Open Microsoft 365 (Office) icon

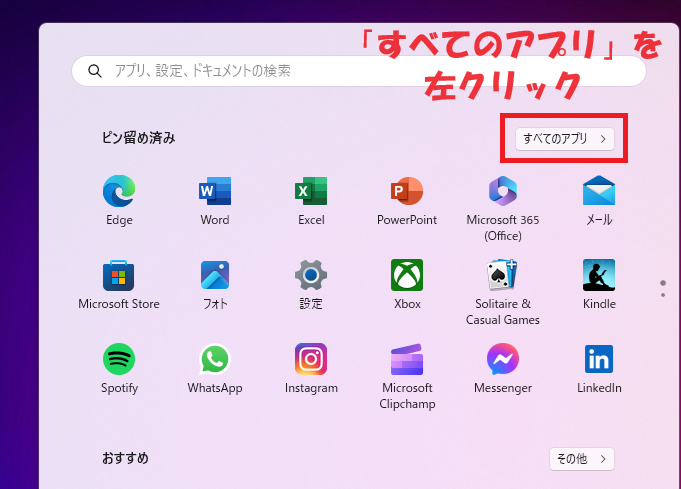503,191
